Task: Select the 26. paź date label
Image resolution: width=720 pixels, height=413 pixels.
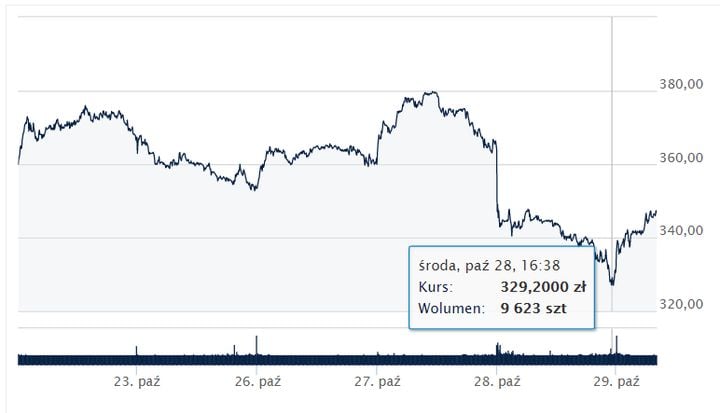Action: pos(257,382)
